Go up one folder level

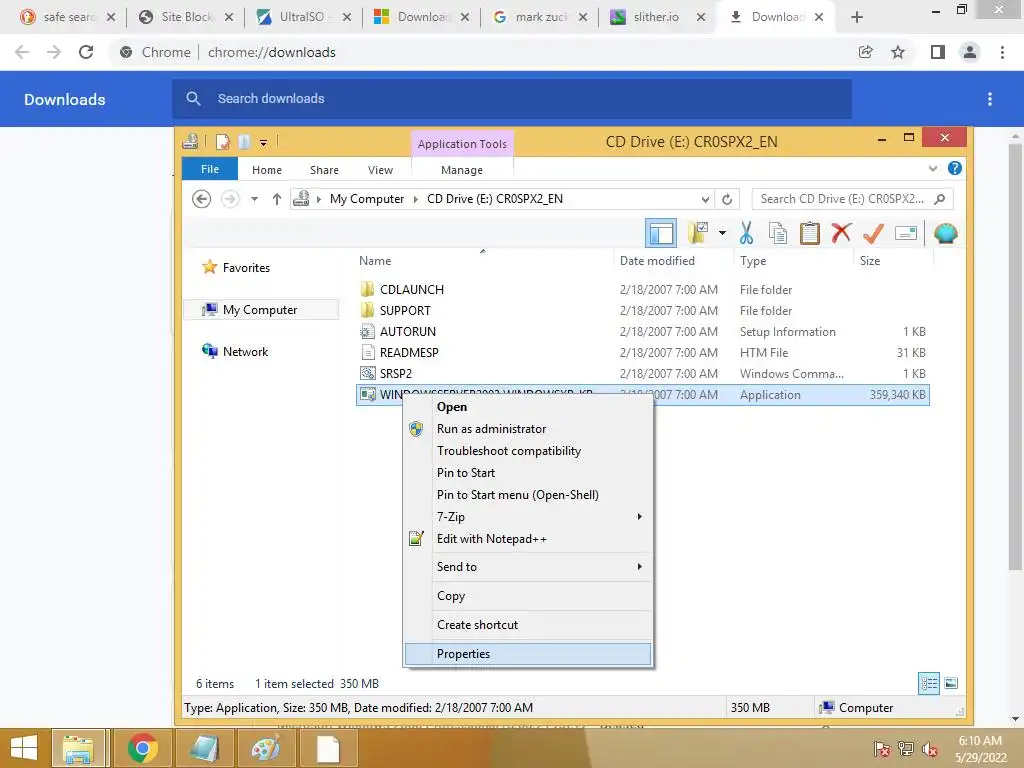click(x=277, y=199)
